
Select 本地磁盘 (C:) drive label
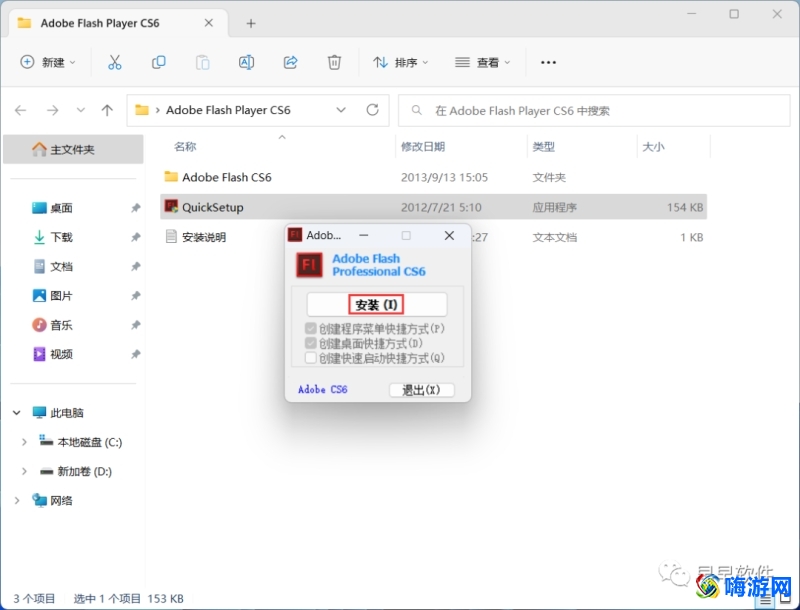(90, 442)
